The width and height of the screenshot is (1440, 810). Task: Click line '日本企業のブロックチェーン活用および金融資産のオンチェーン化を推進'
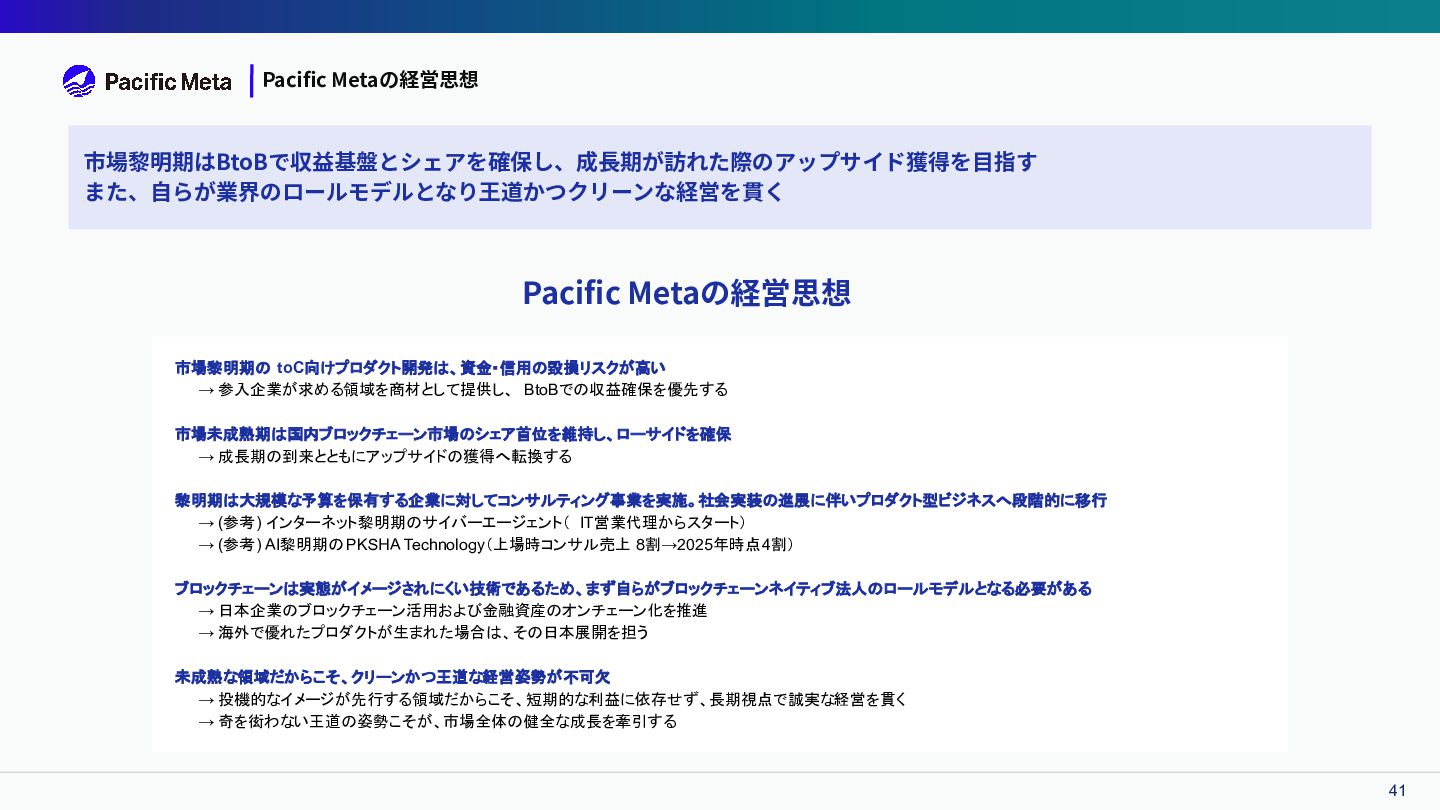tap(453, 611)
